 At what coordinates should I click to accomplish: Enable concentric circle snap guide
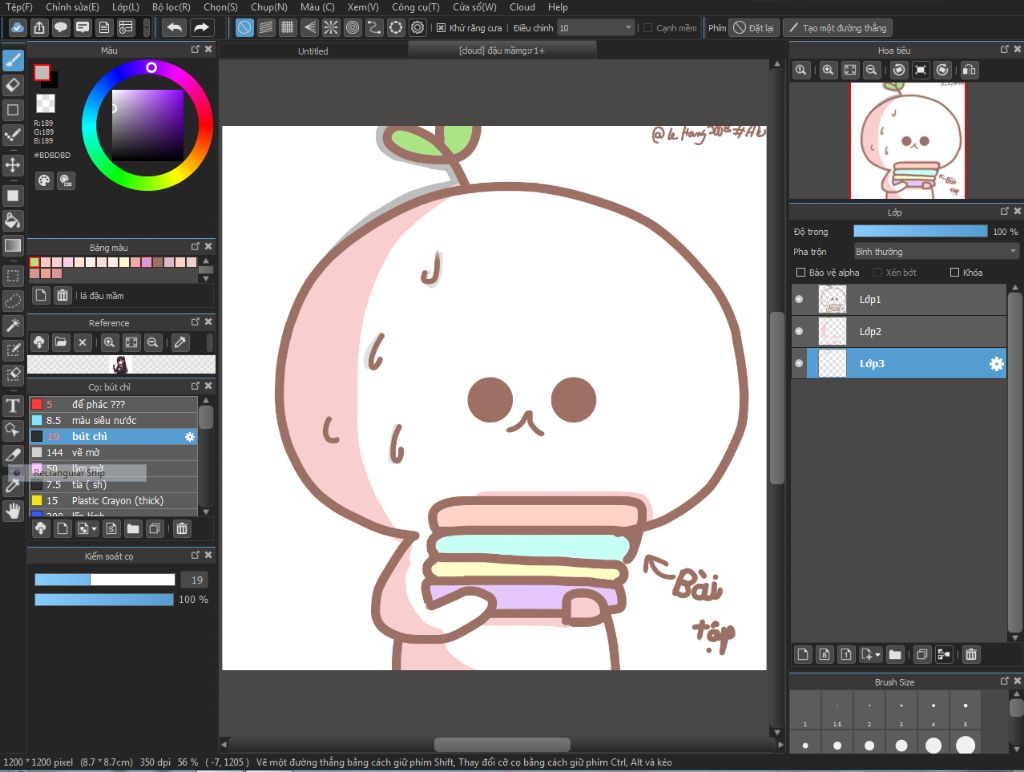(353, 27)
